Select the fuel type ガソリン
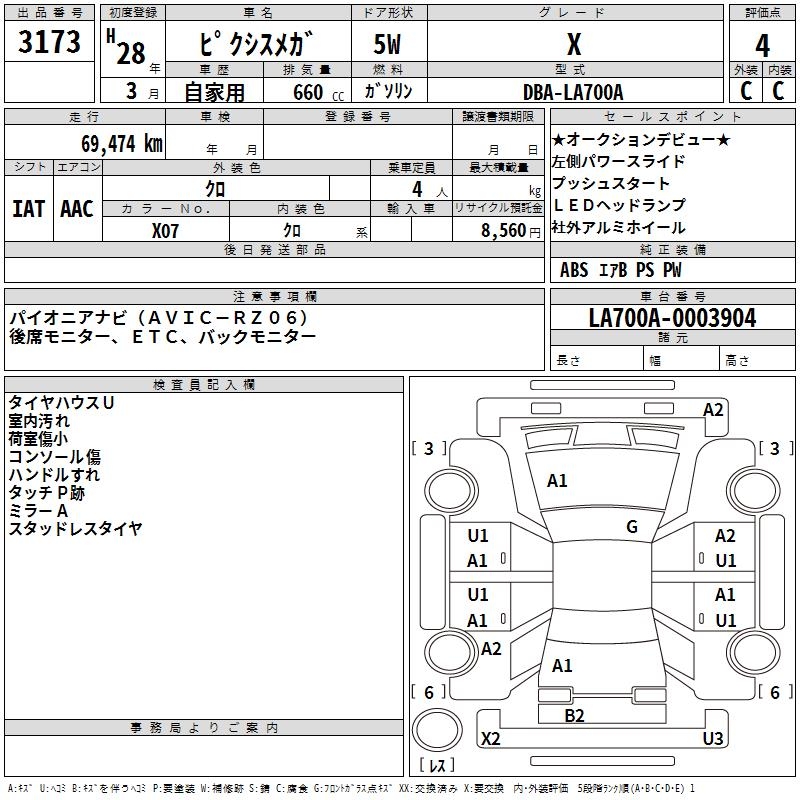The width and height of the screenshot is (800, 800). point(388,91)
